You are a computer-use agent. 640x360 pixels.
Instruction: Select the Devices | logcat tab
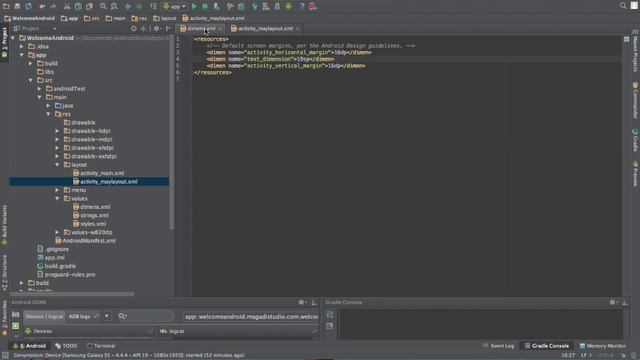coord(44,316)
